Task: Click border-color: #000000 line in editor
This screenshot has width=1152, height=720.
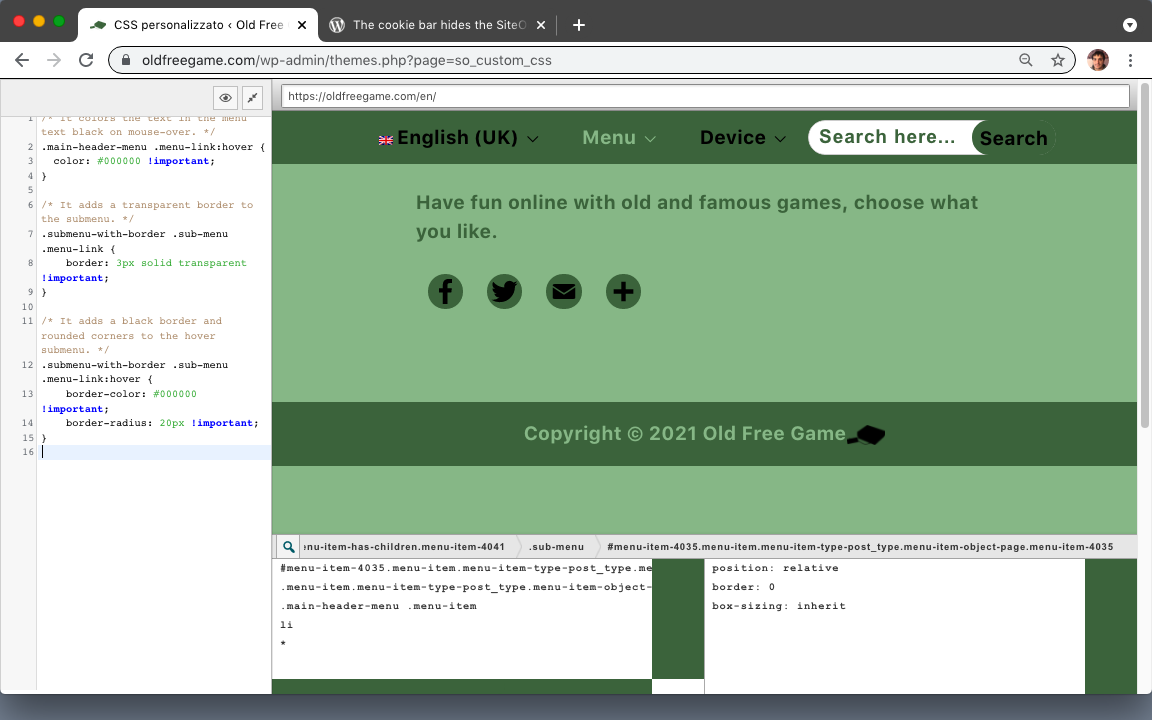Action: tap(132, 394)
